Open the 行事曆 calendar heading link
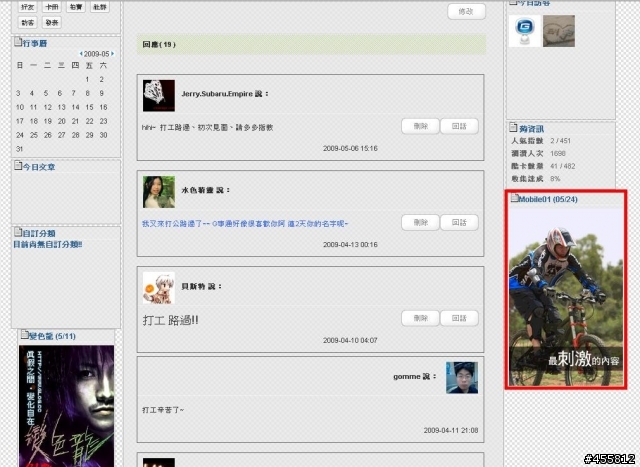The height and width of the screenshot is (467, 640). click(x=35, y=43)
